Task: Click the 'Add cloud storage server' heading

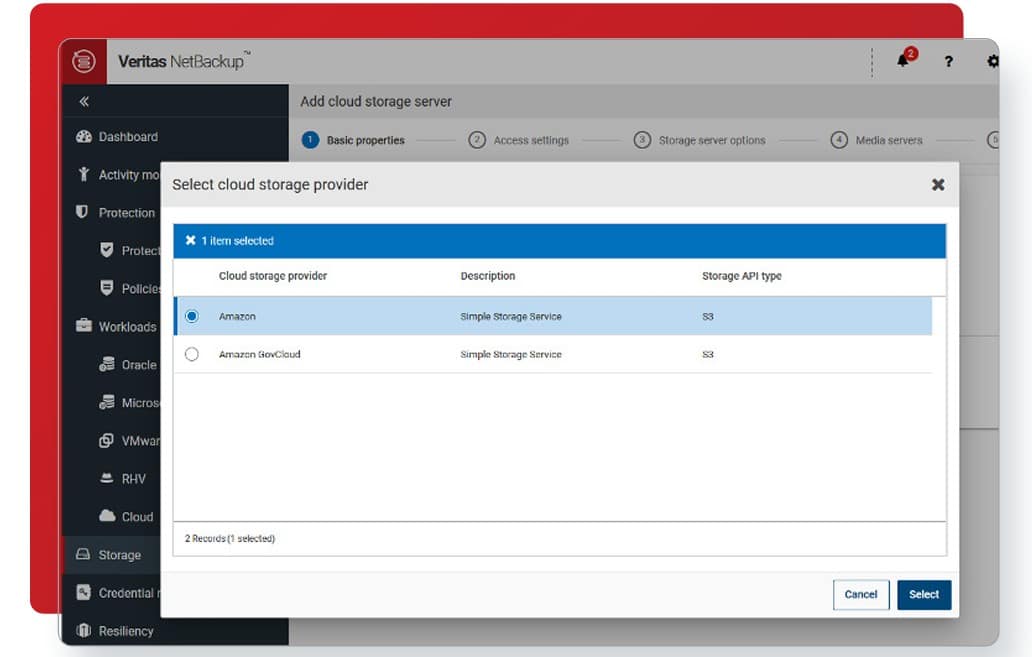Action: [x=376, y=101]
